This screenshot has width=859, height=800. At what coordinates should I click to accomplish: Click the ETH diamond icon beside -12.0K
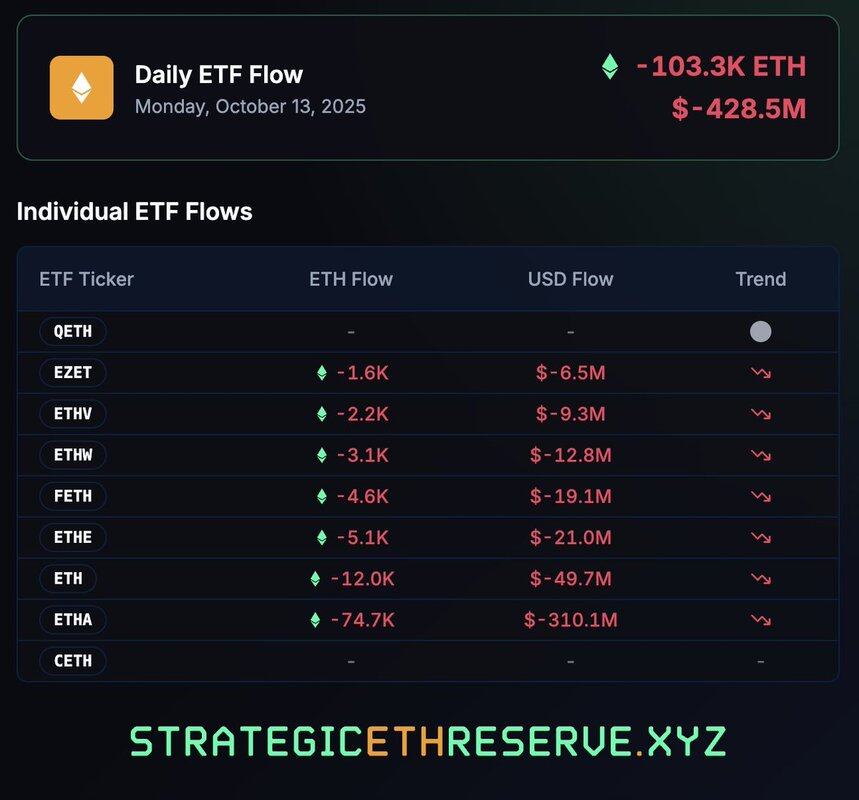click(x=316, y=579)
